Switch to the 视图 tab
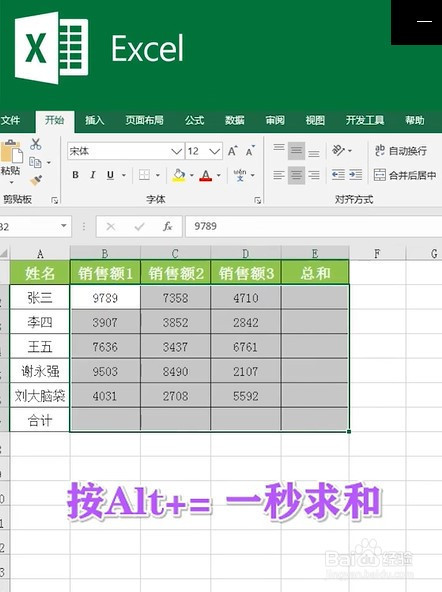 tap(315, 120)
